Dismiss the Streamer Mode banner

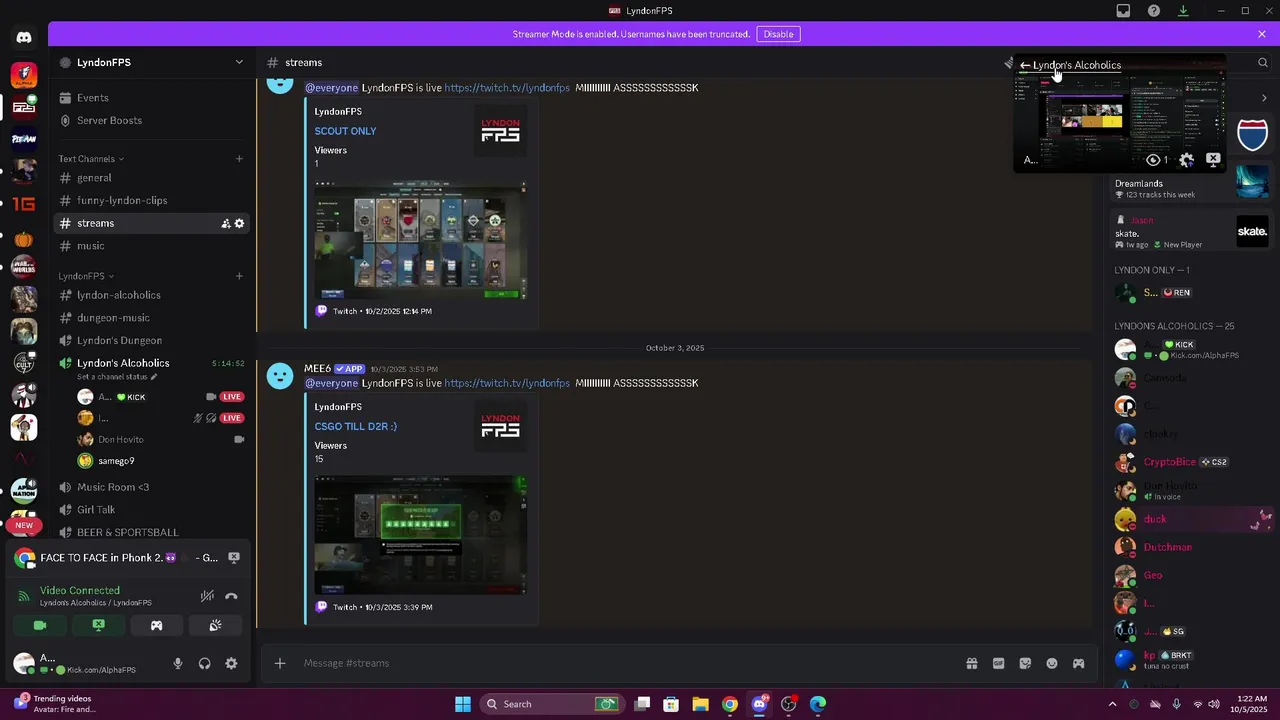pos(1262,34)
